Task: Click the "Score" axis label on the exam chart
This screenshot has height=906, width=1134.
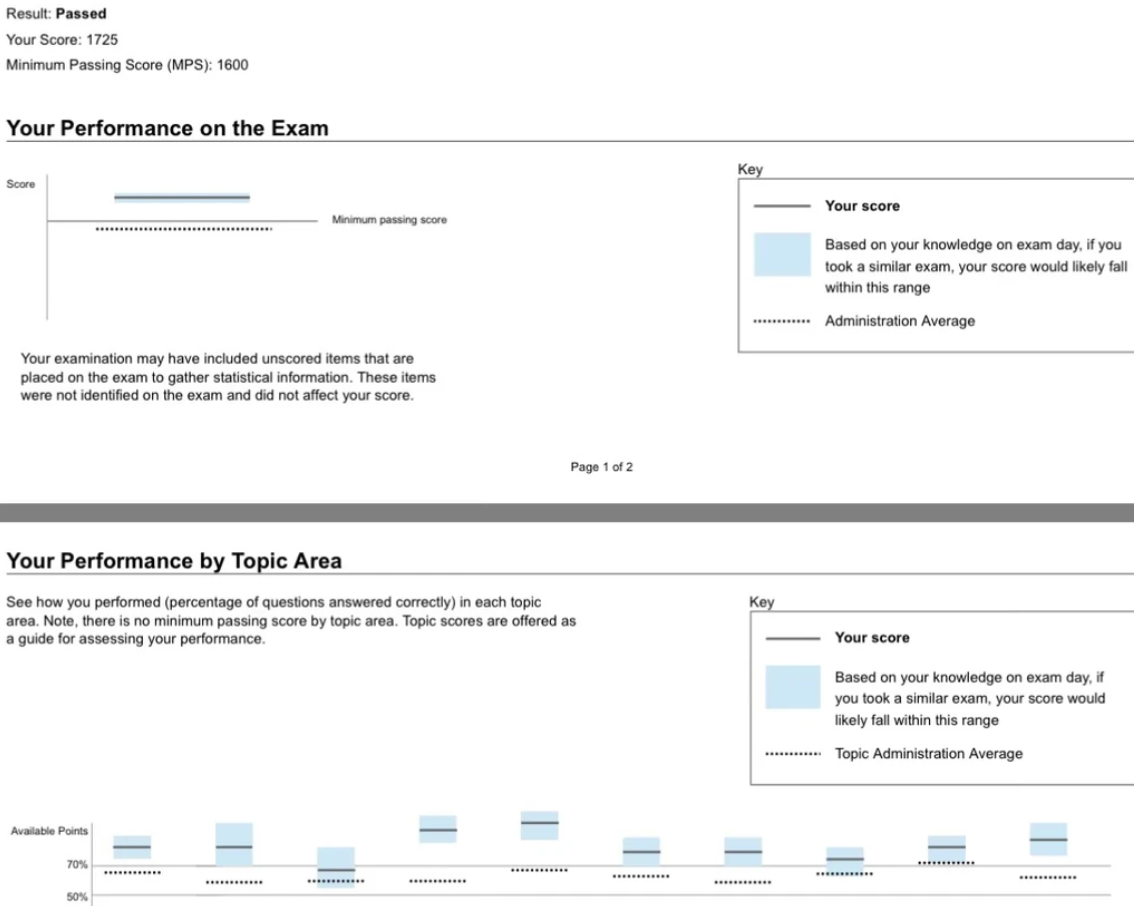Action: click(x=20, y=184)
